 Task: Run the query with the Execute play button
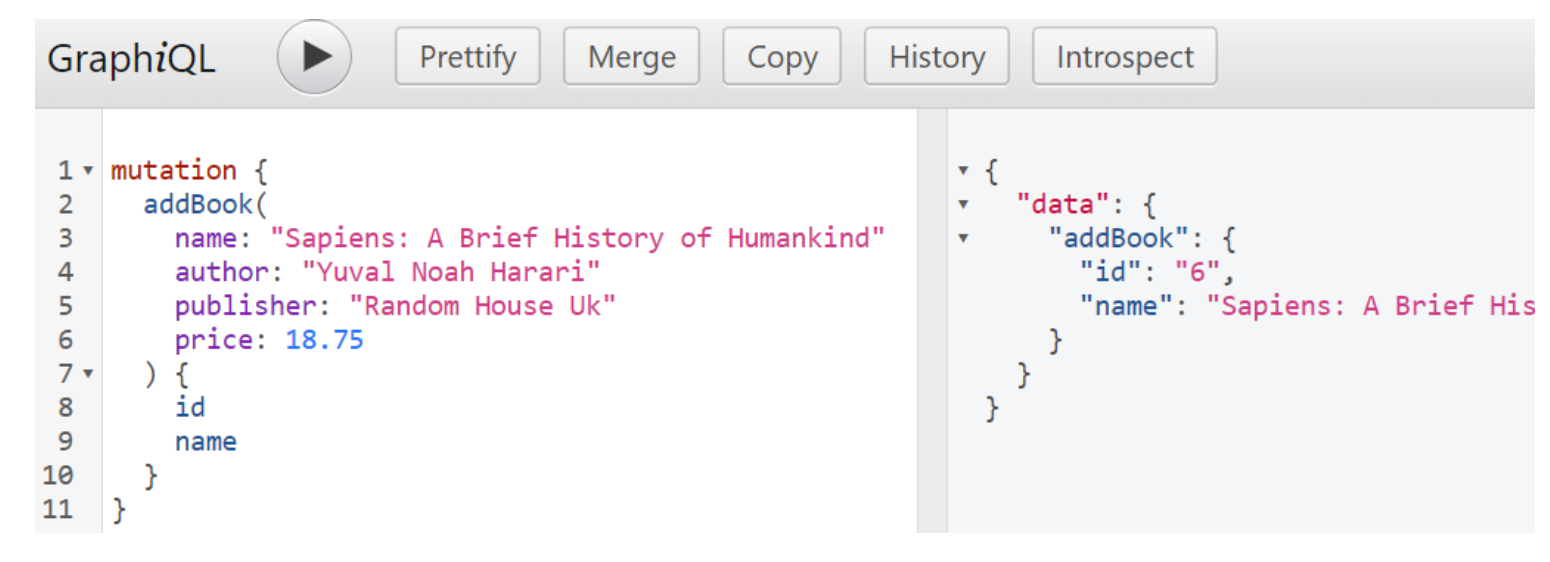point(314,57)
